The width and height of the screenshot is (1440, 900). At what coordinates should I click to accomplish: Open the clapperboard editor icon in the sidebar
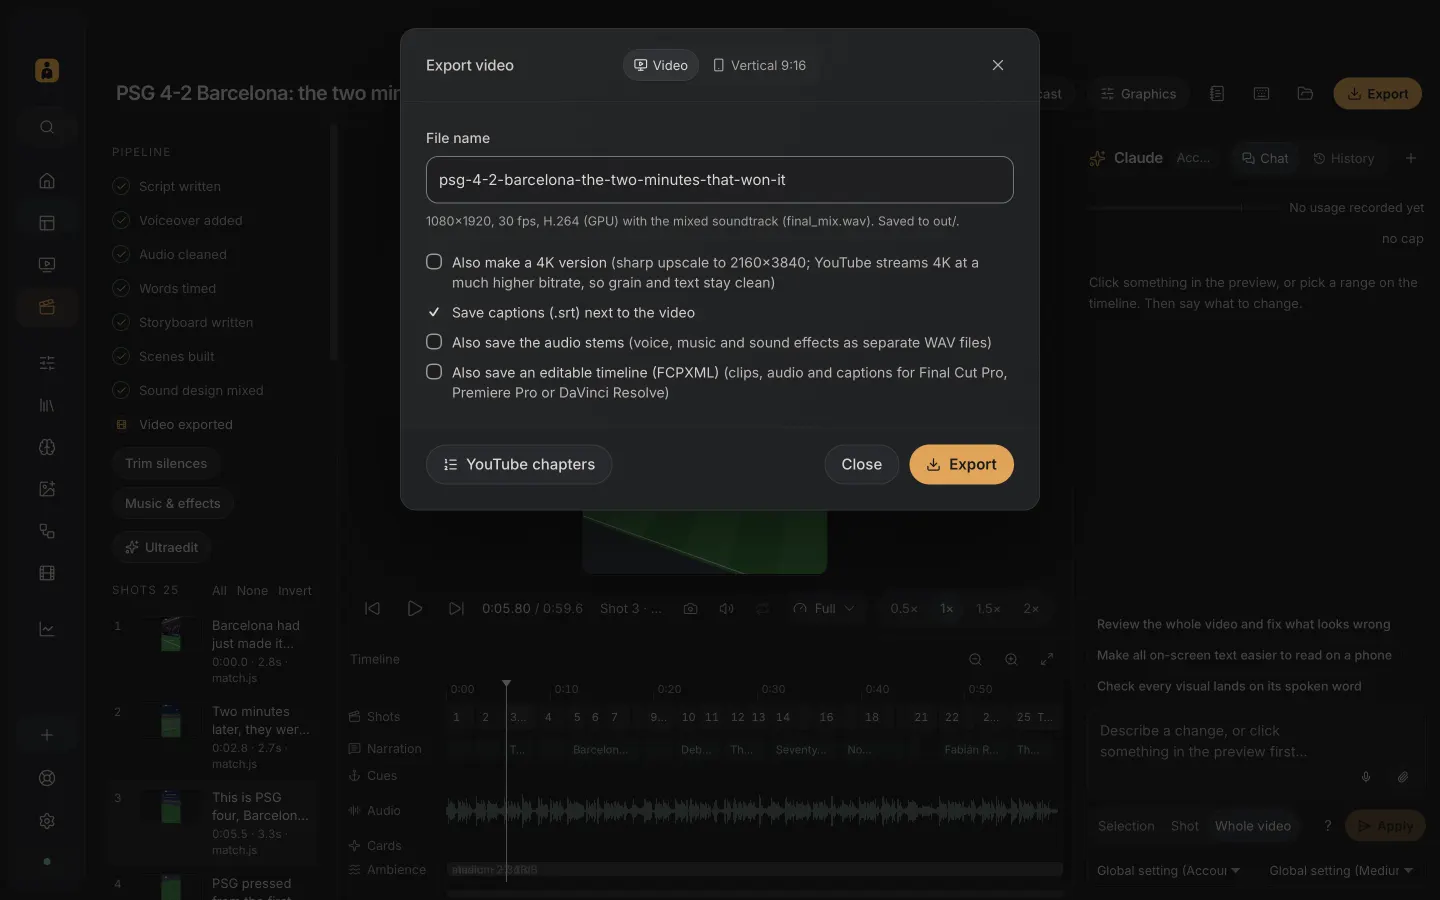[x=47, y=307]
